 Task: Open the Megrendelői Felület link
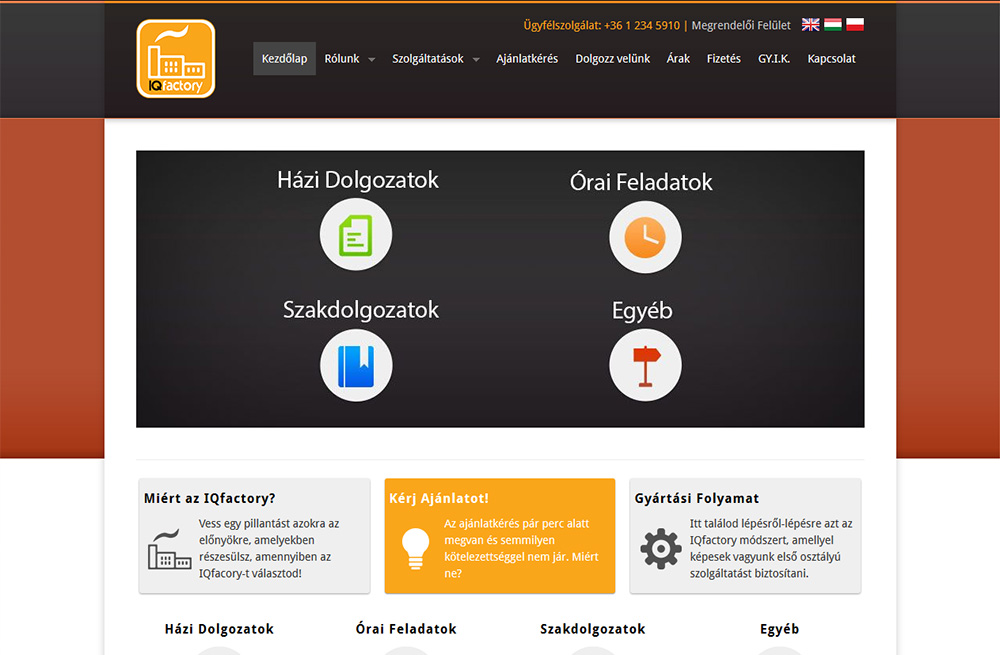click(740, 26)
